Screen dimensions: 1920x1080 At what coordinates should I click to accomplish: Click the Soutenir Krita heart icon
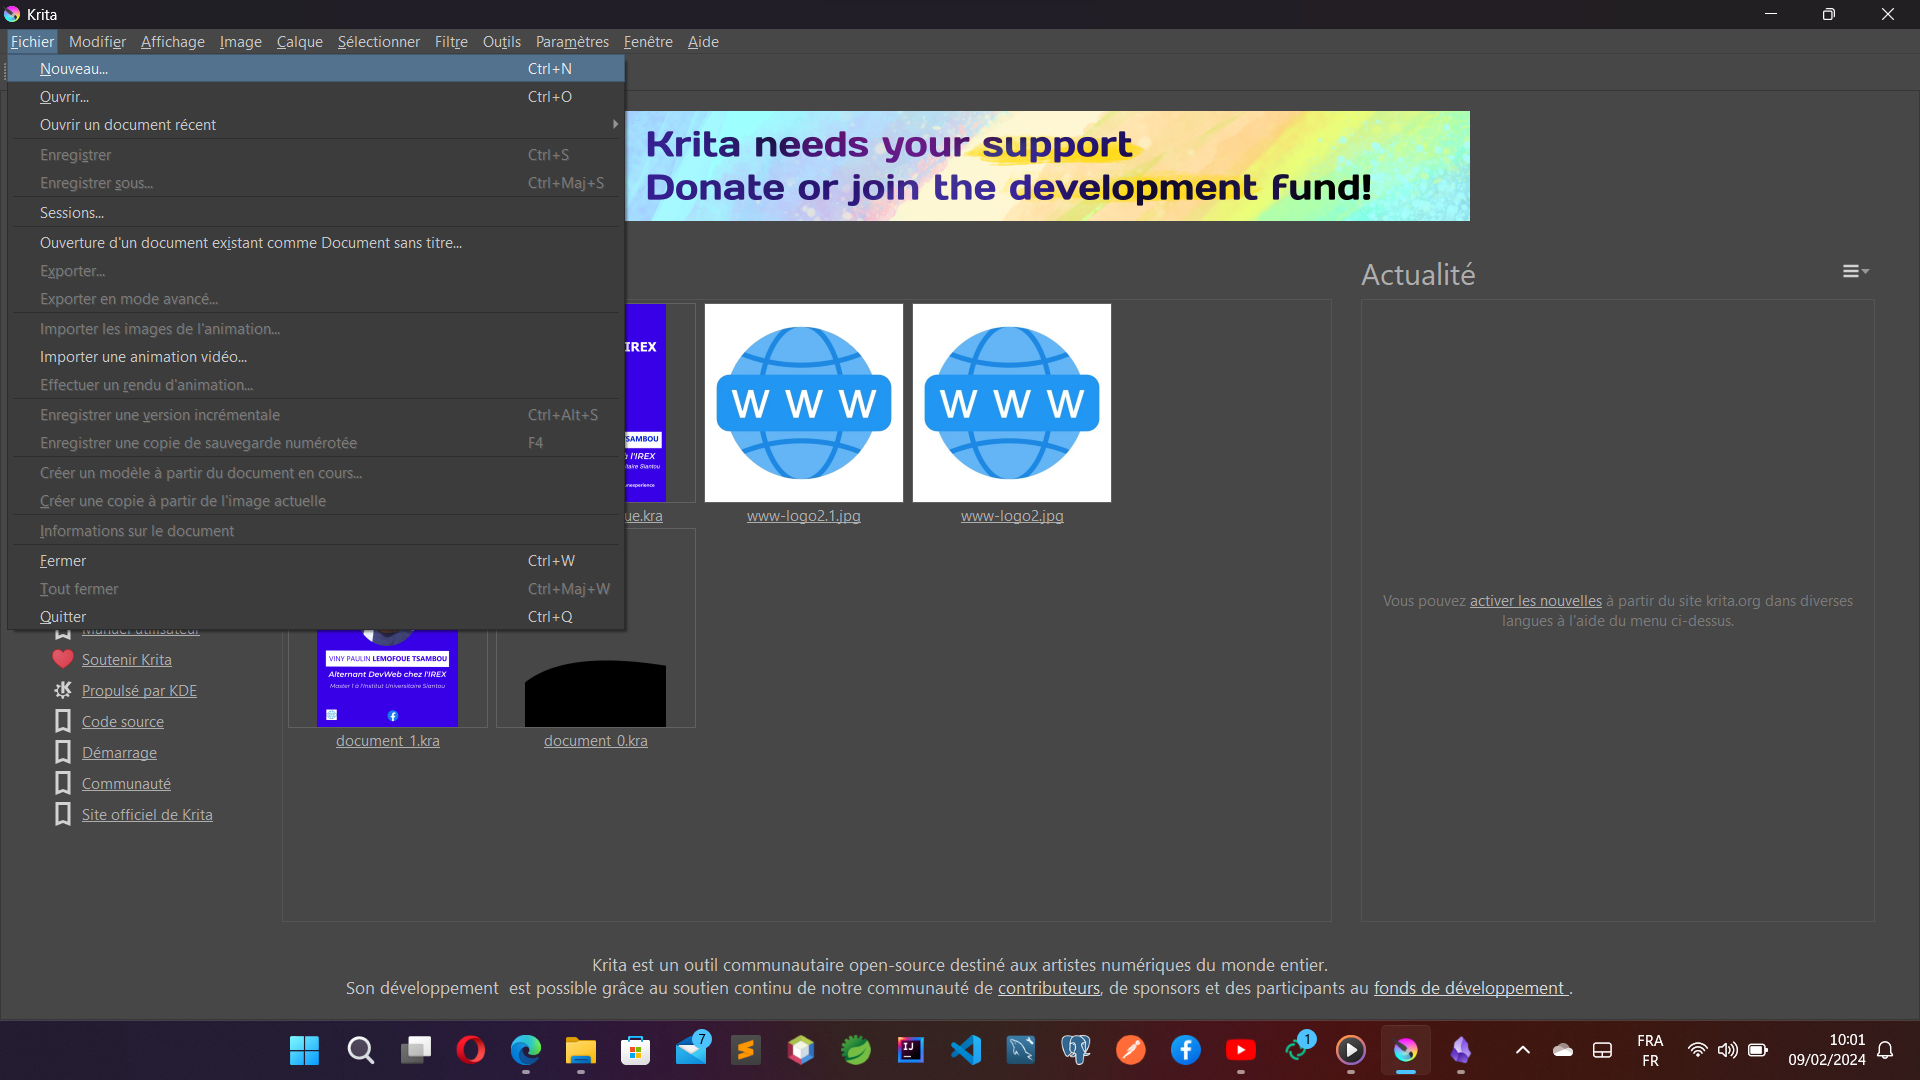click(63, 659)
